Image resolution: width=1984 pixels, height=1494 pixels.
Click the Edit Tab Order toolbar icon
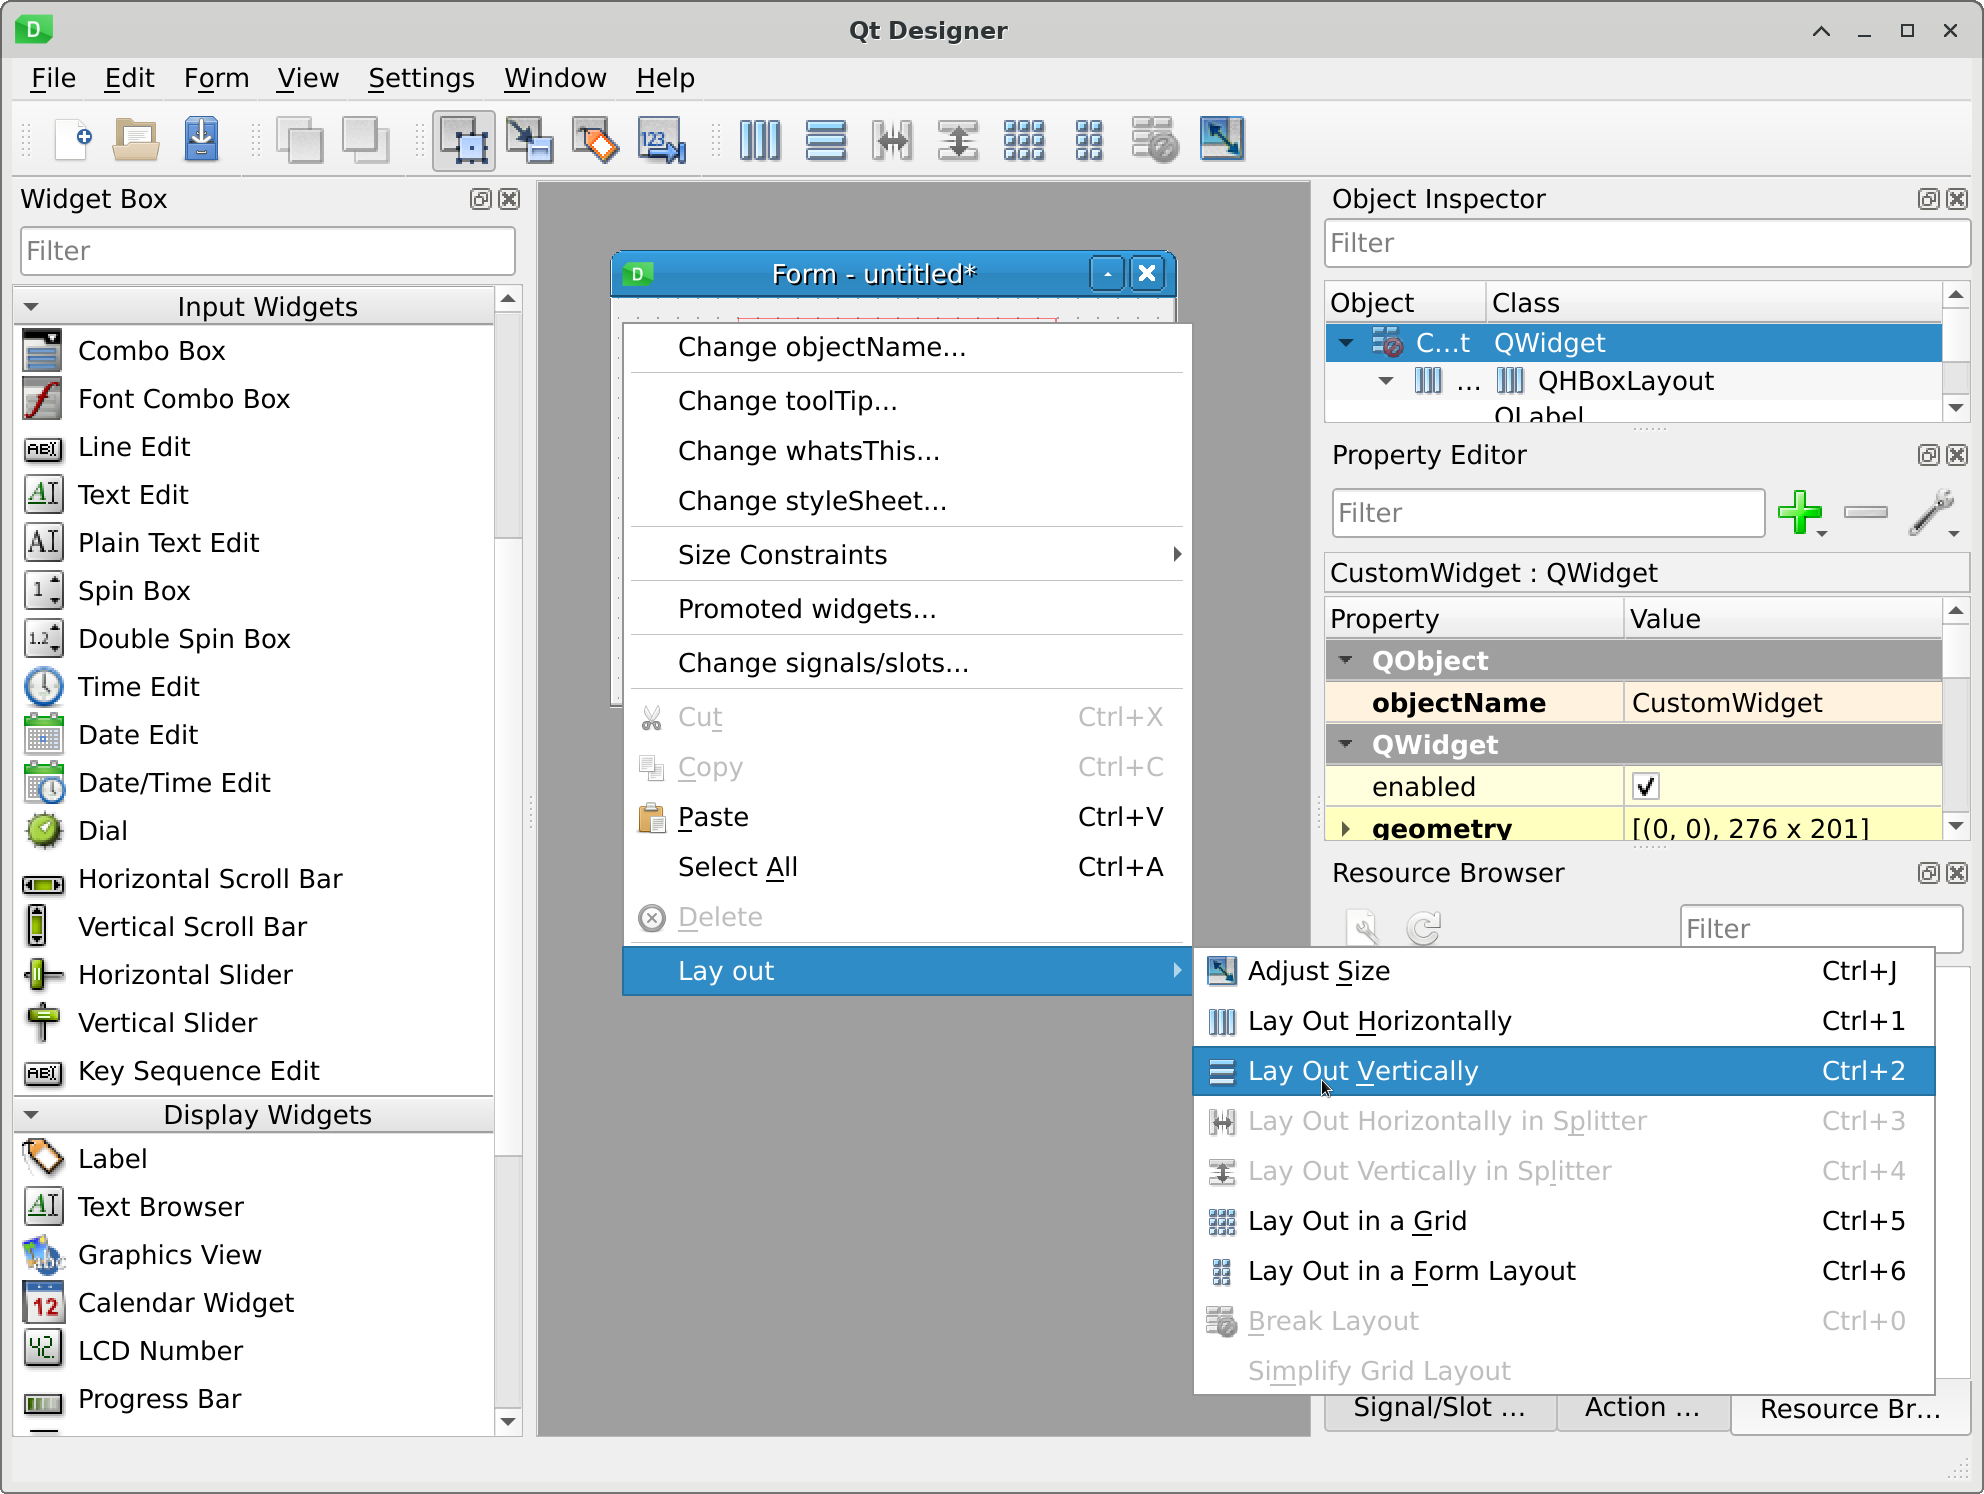click(661, 140)
